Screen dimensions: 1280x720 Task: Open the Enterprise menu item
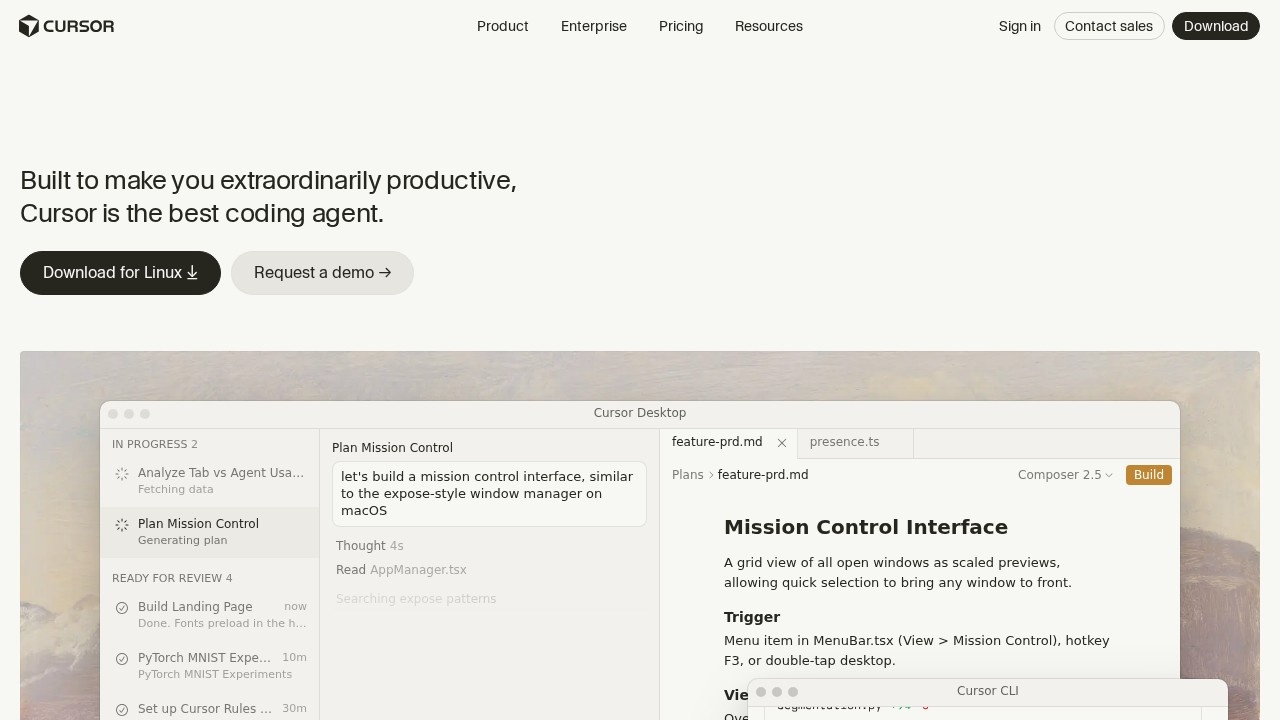tap(594, 26)
